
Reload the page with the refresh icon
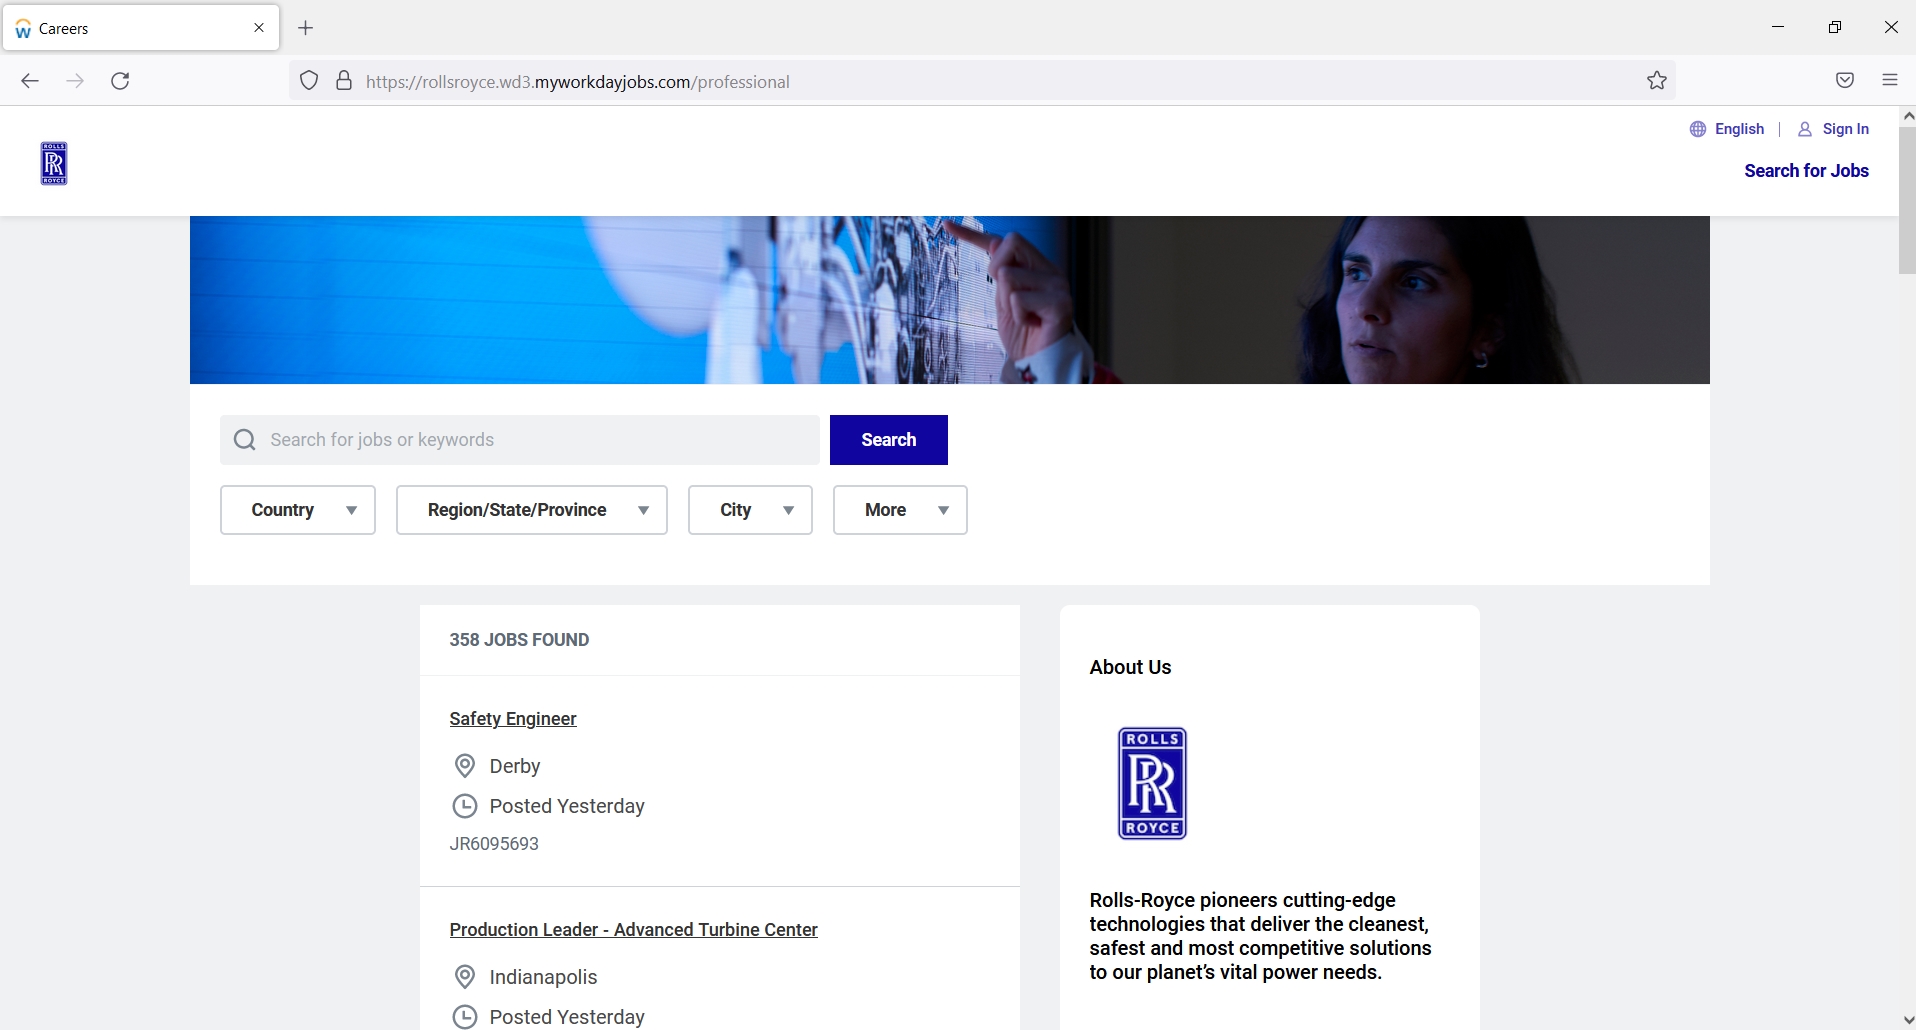(120, 81)
